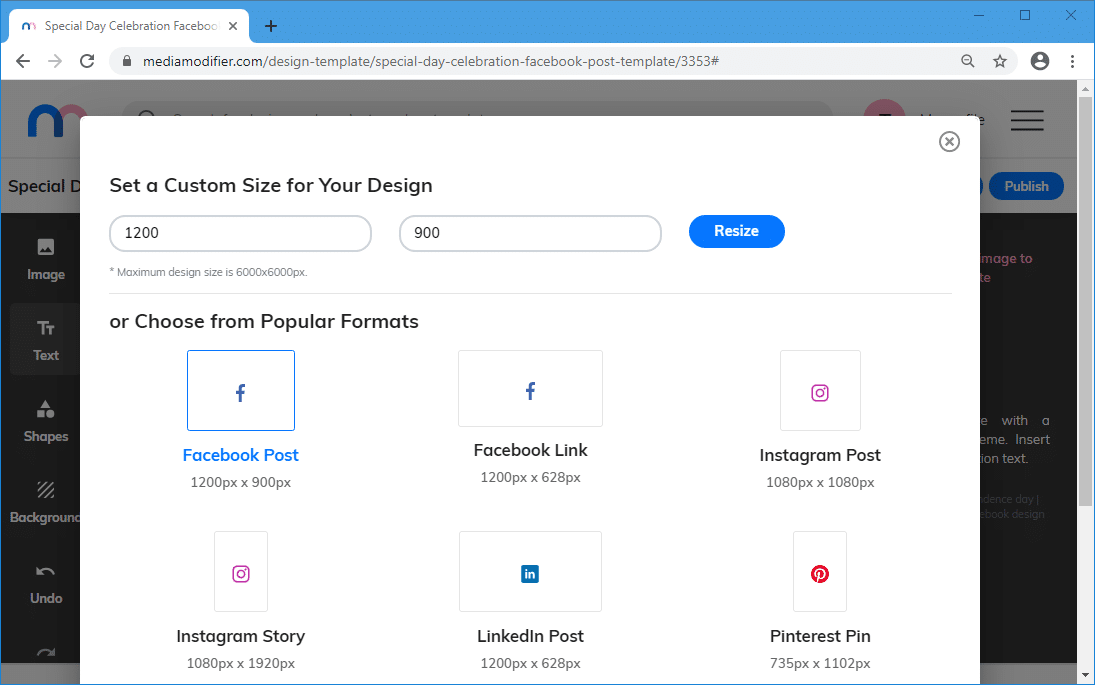Viewport: 1095px width, 685px height.
Task: Click the Pinterest Pin label
Action: point(820,636)
